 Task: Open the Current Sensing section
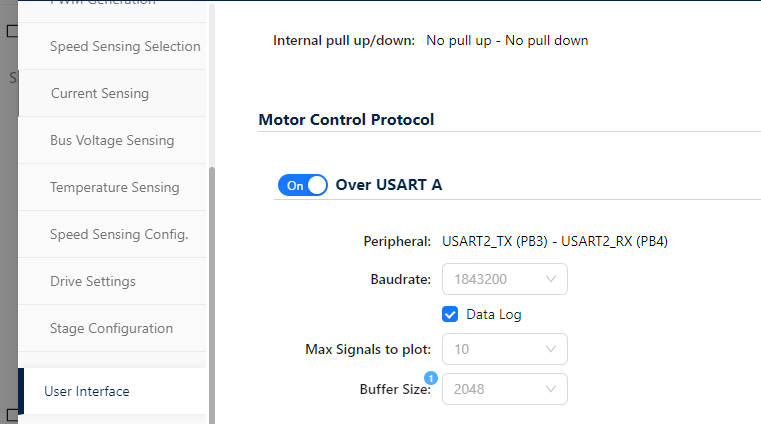[x=100, y=93]
